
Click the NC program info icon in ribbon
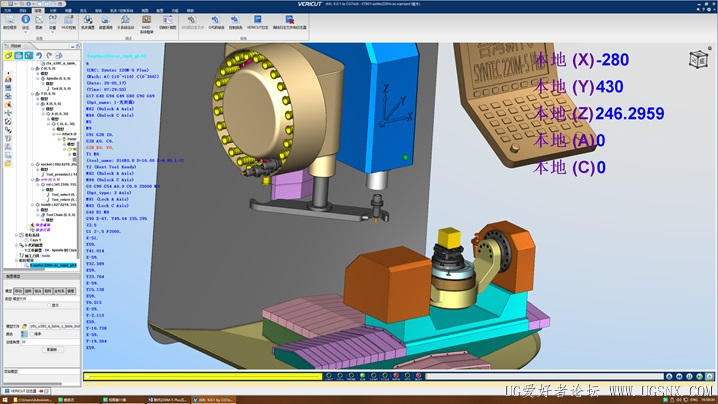pyautogui.click(x=10, y=22)
